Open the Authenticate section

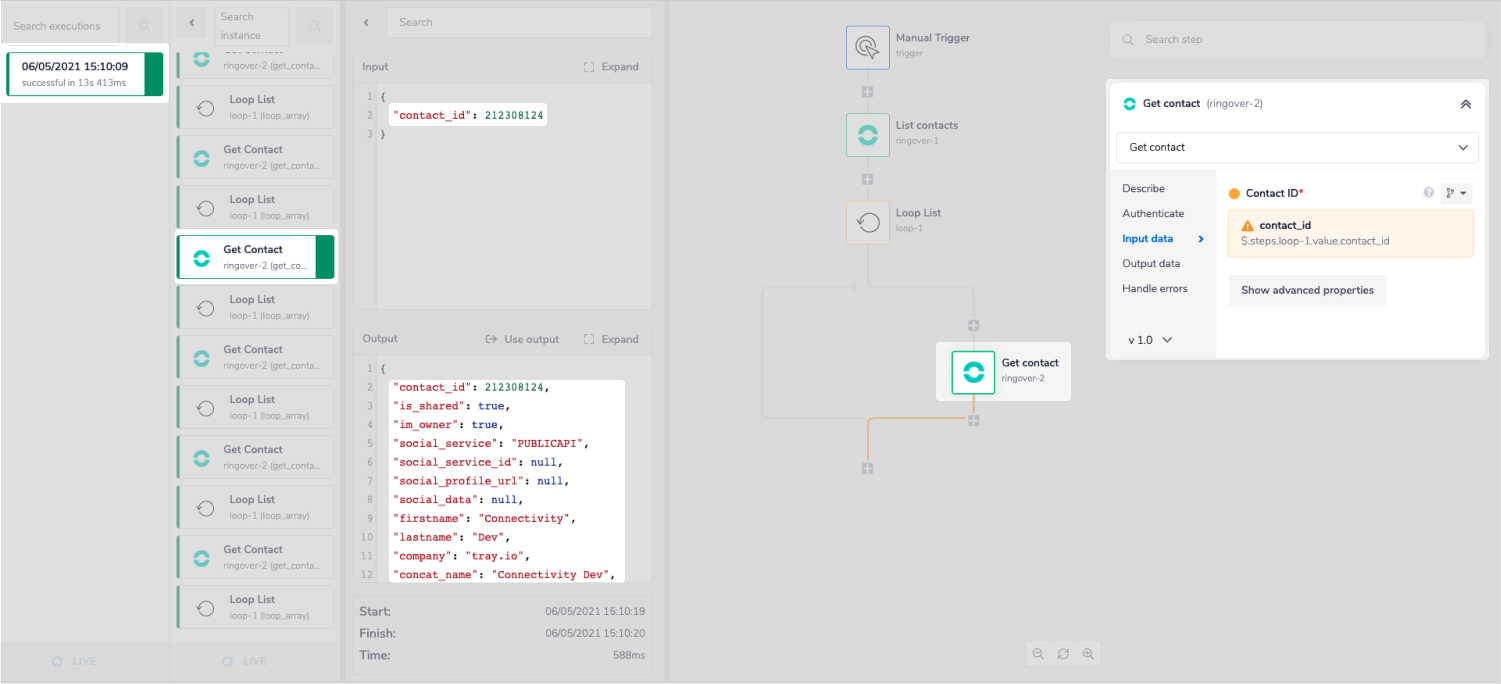(1153, 213)
